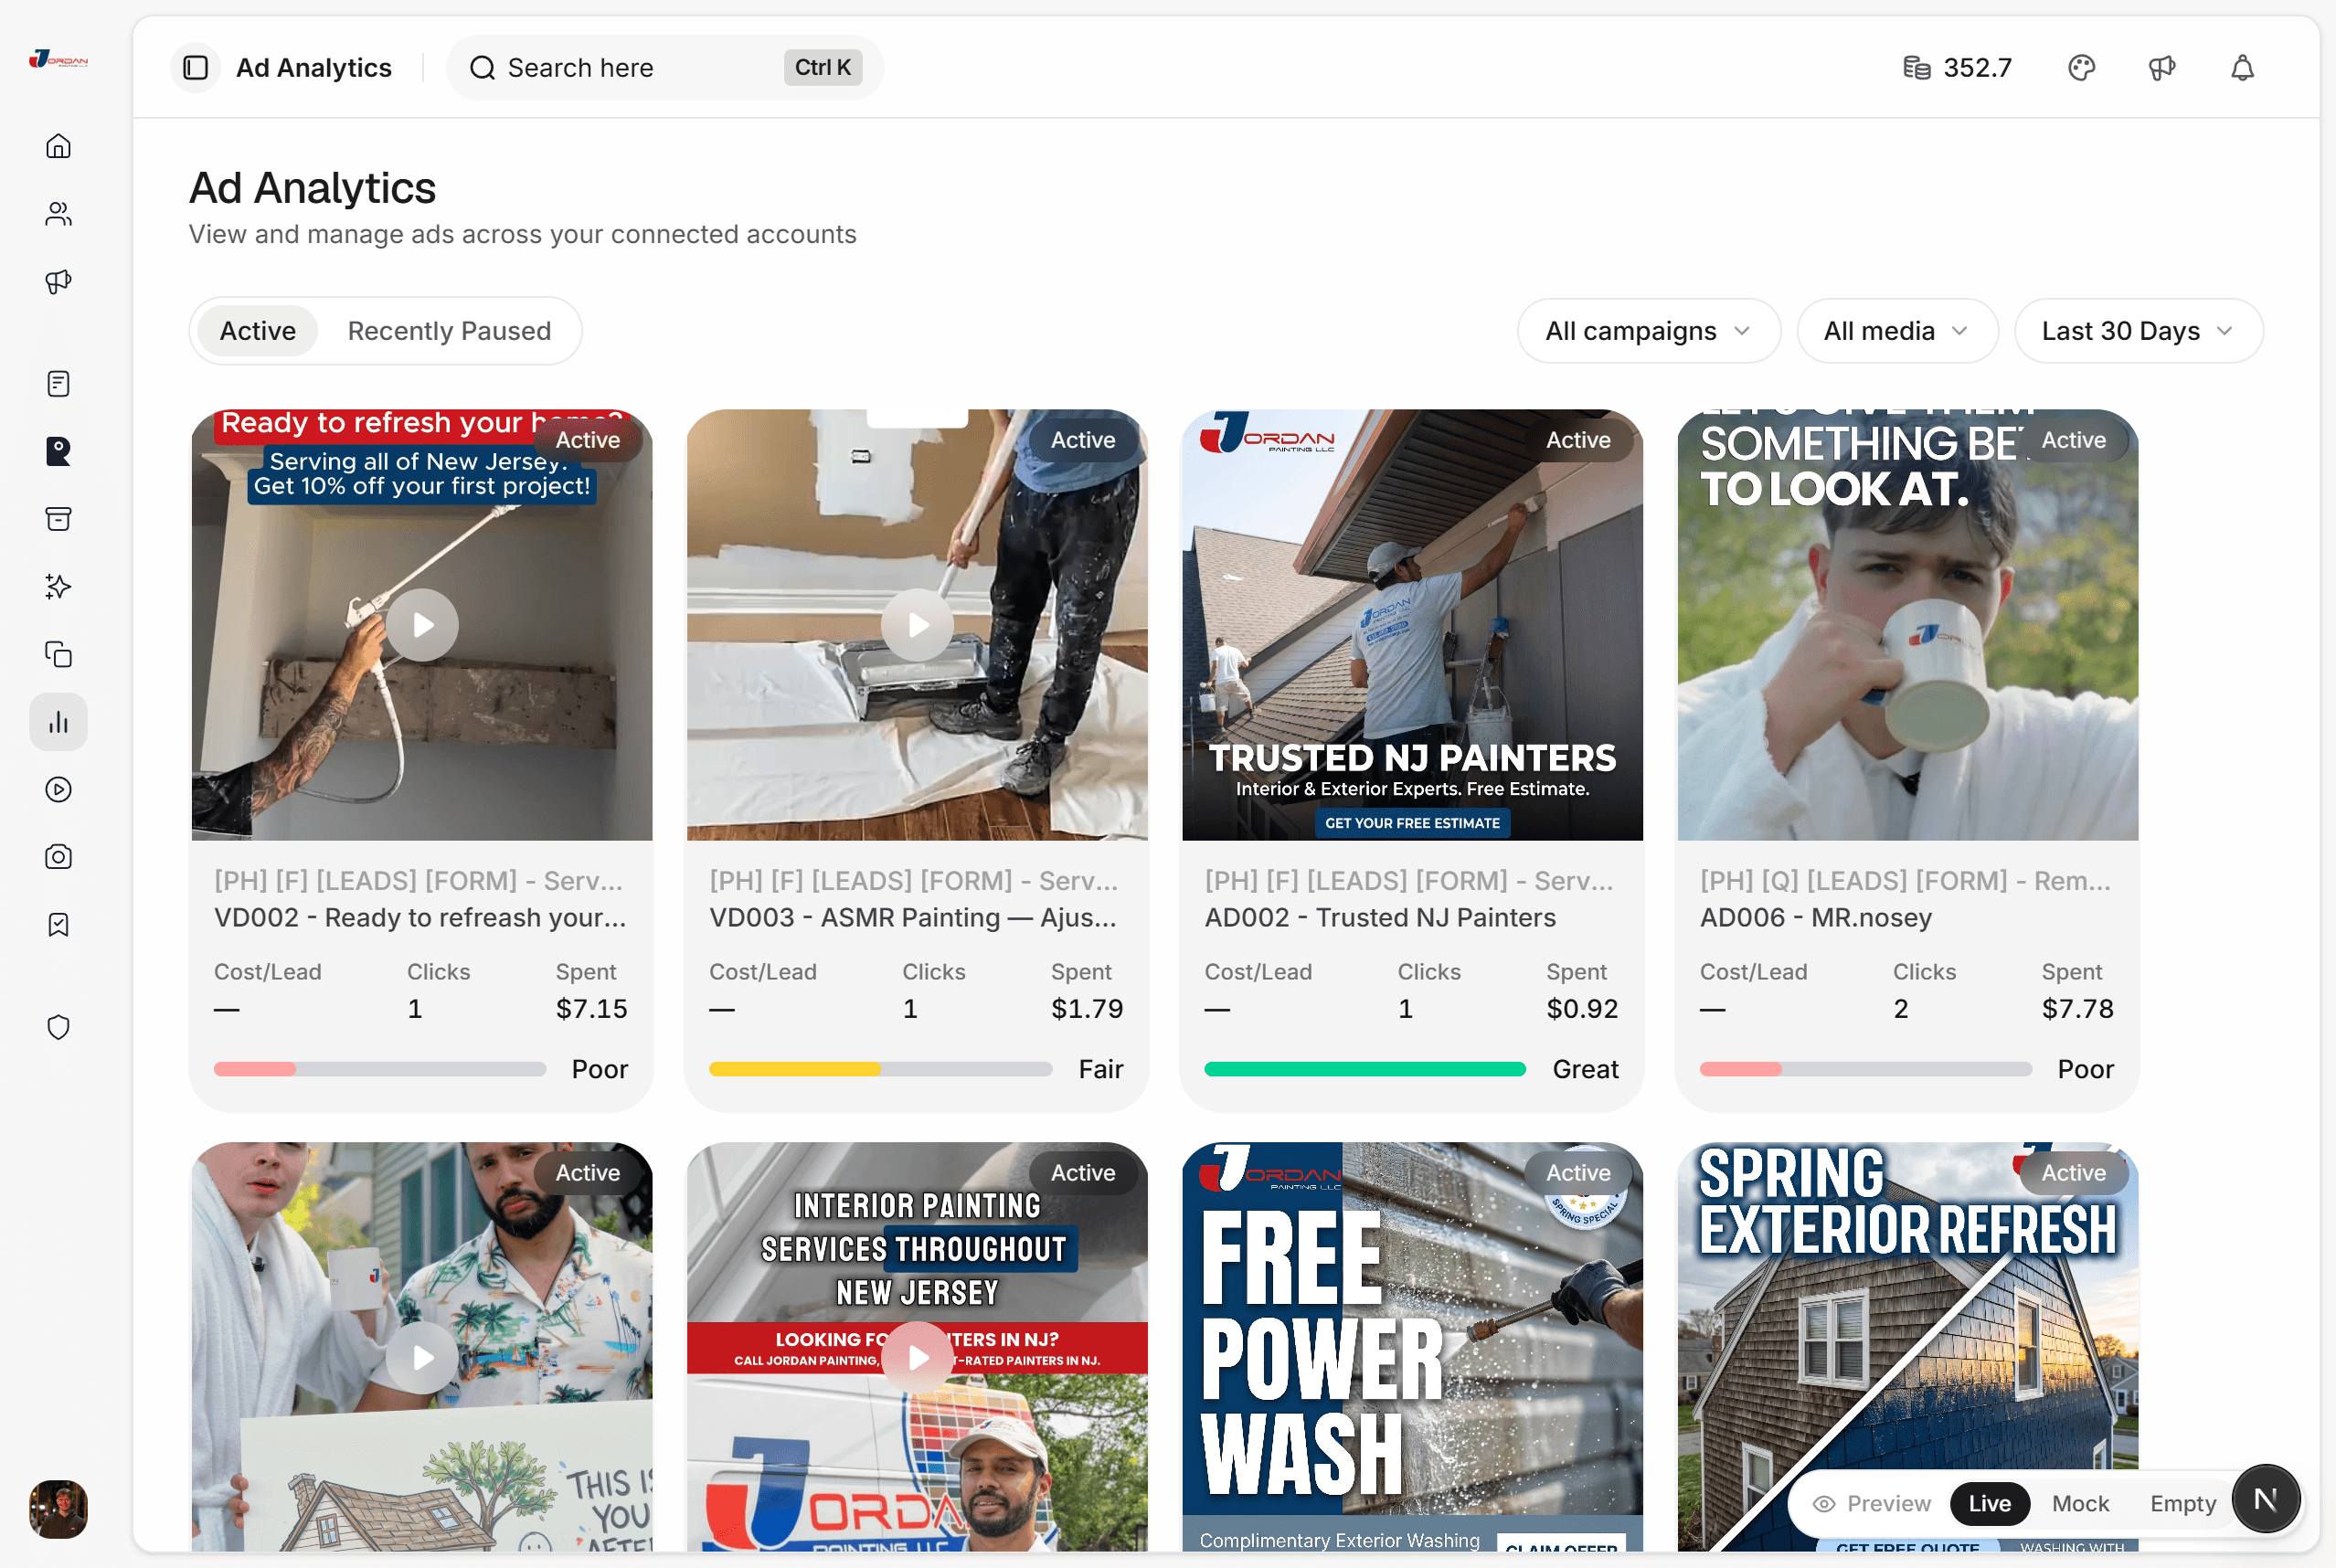The height and width of the screenshot is (1568, 2336).
Task: Open the Spring Exterior Refresh ad thumbnail
Action: (x=1908, y=1347)
